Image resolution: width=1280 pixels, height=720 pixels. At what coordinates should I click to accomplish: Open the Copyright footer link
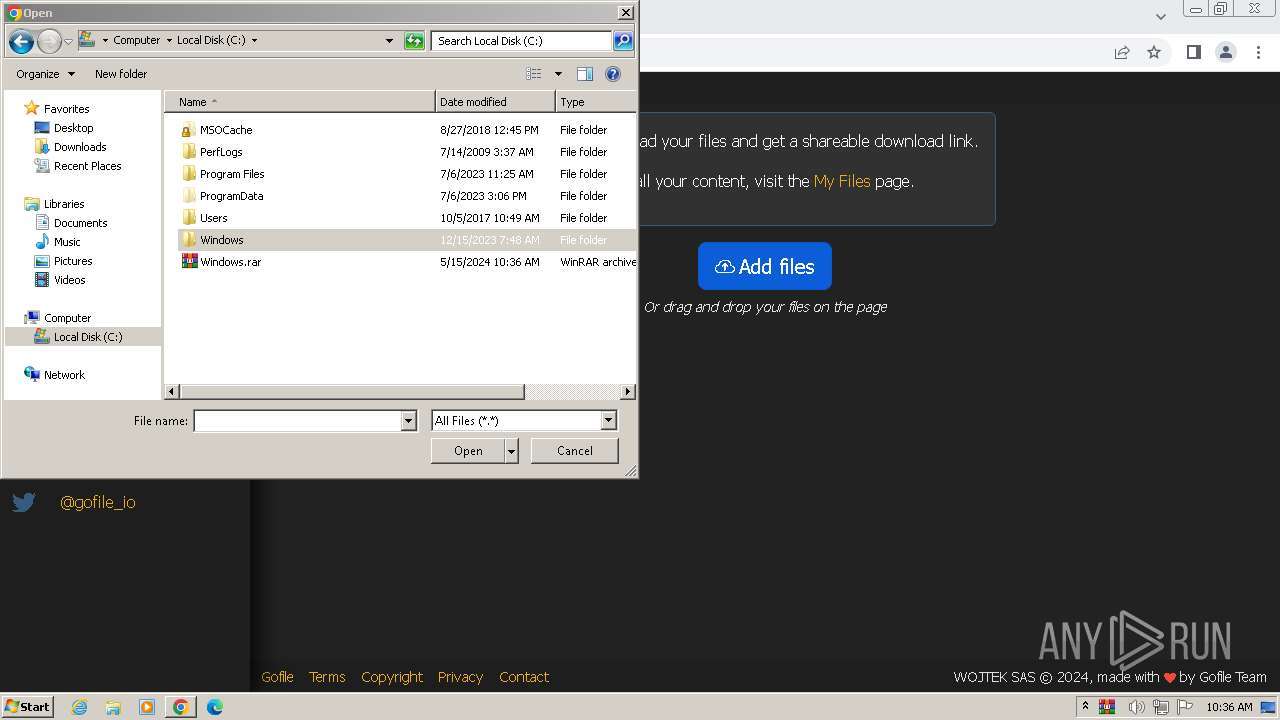pyautogui.click(x=392, y=677)
